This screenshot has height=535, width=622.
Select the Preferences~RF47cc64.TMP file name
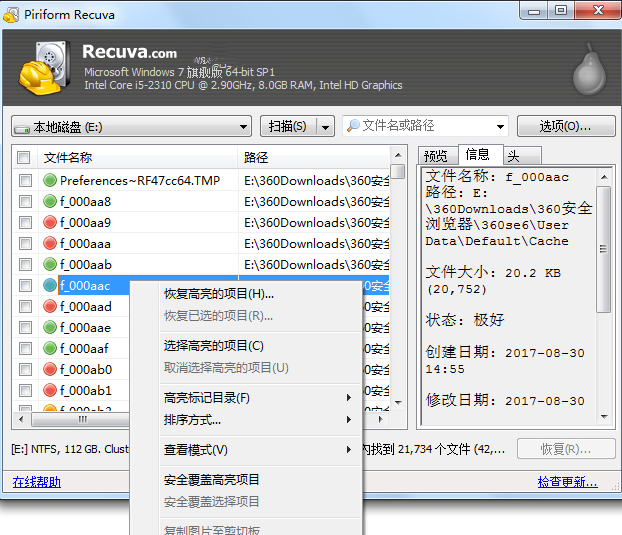tap(140, 181)
